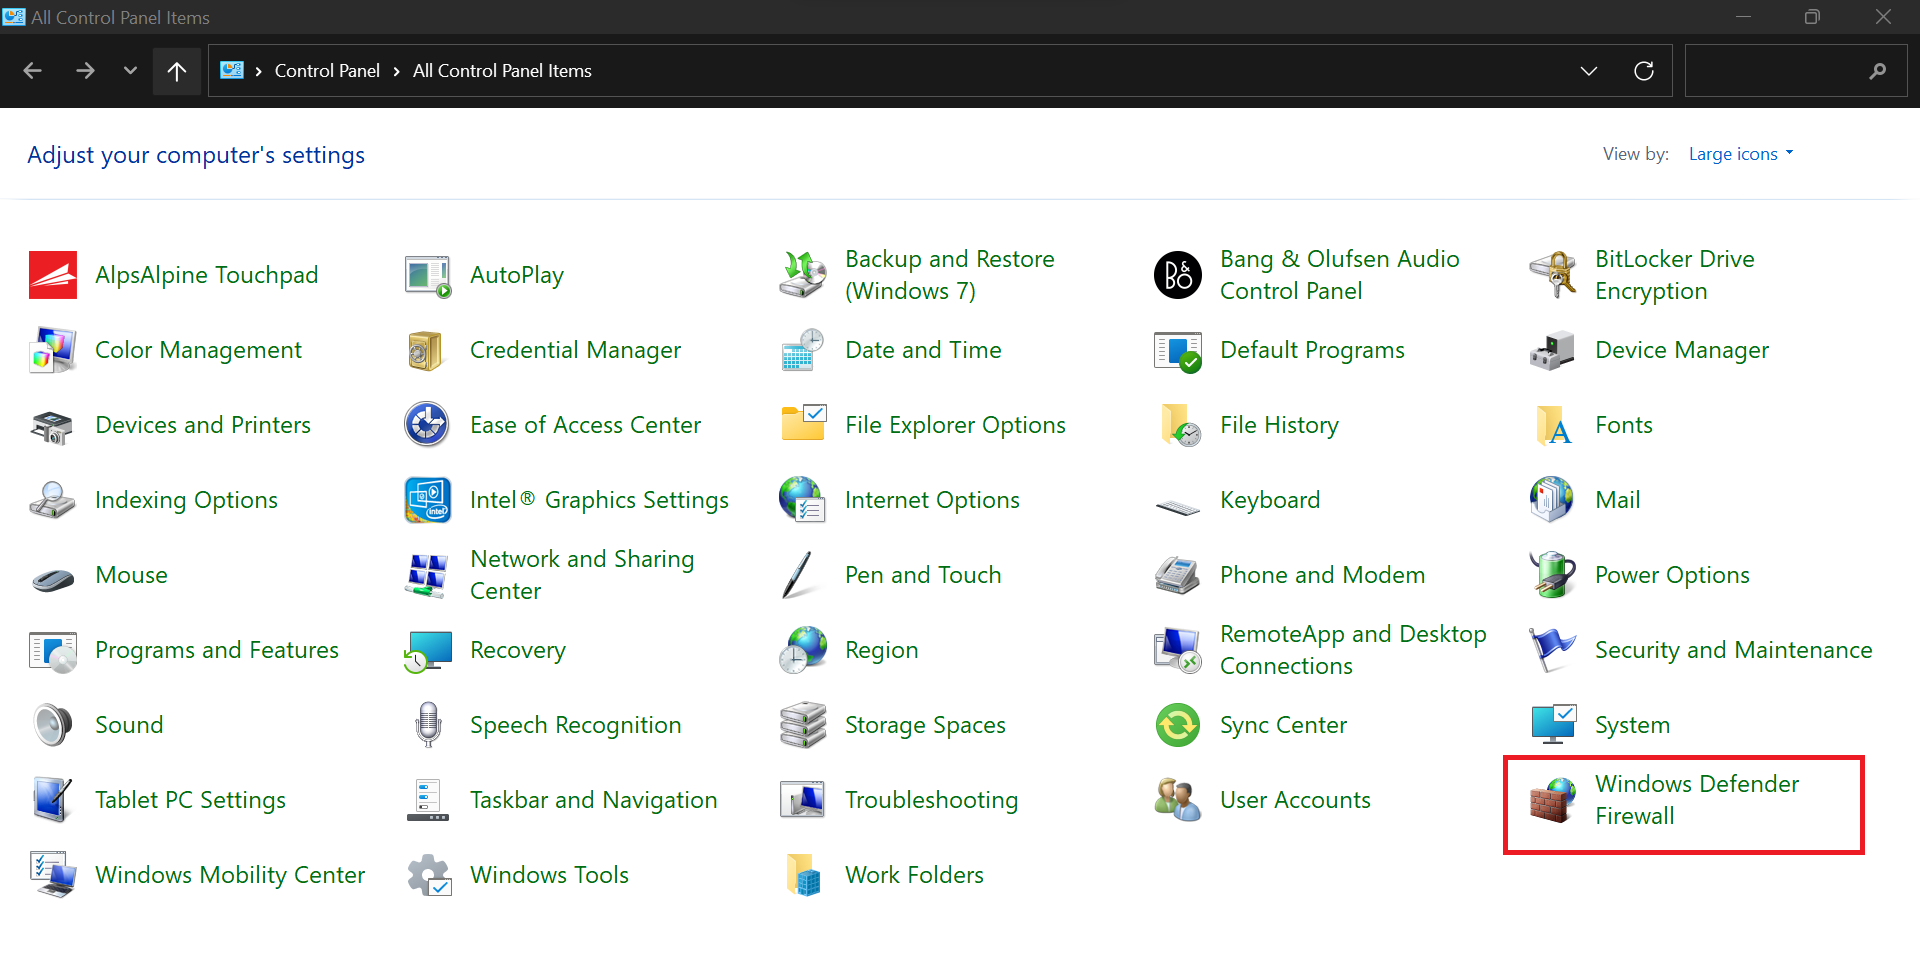1920x969 pixels.
Task: Open the Security and Maintenance link
Action: [1733, 650]
